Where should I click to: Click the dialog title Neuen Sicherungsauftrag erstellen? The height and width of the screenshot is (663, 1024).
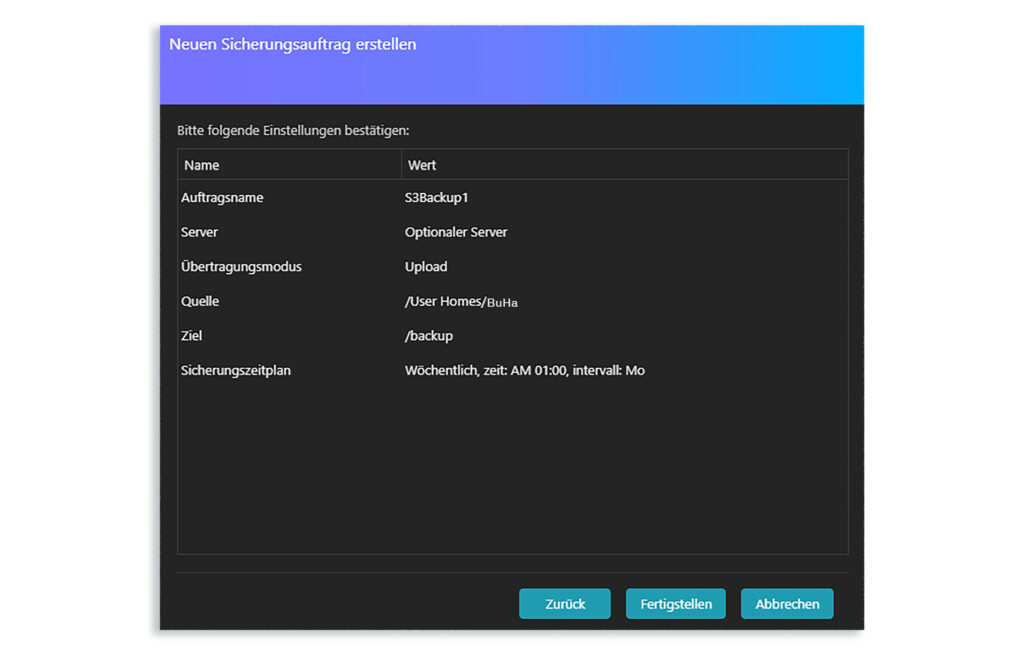point(292,45)
